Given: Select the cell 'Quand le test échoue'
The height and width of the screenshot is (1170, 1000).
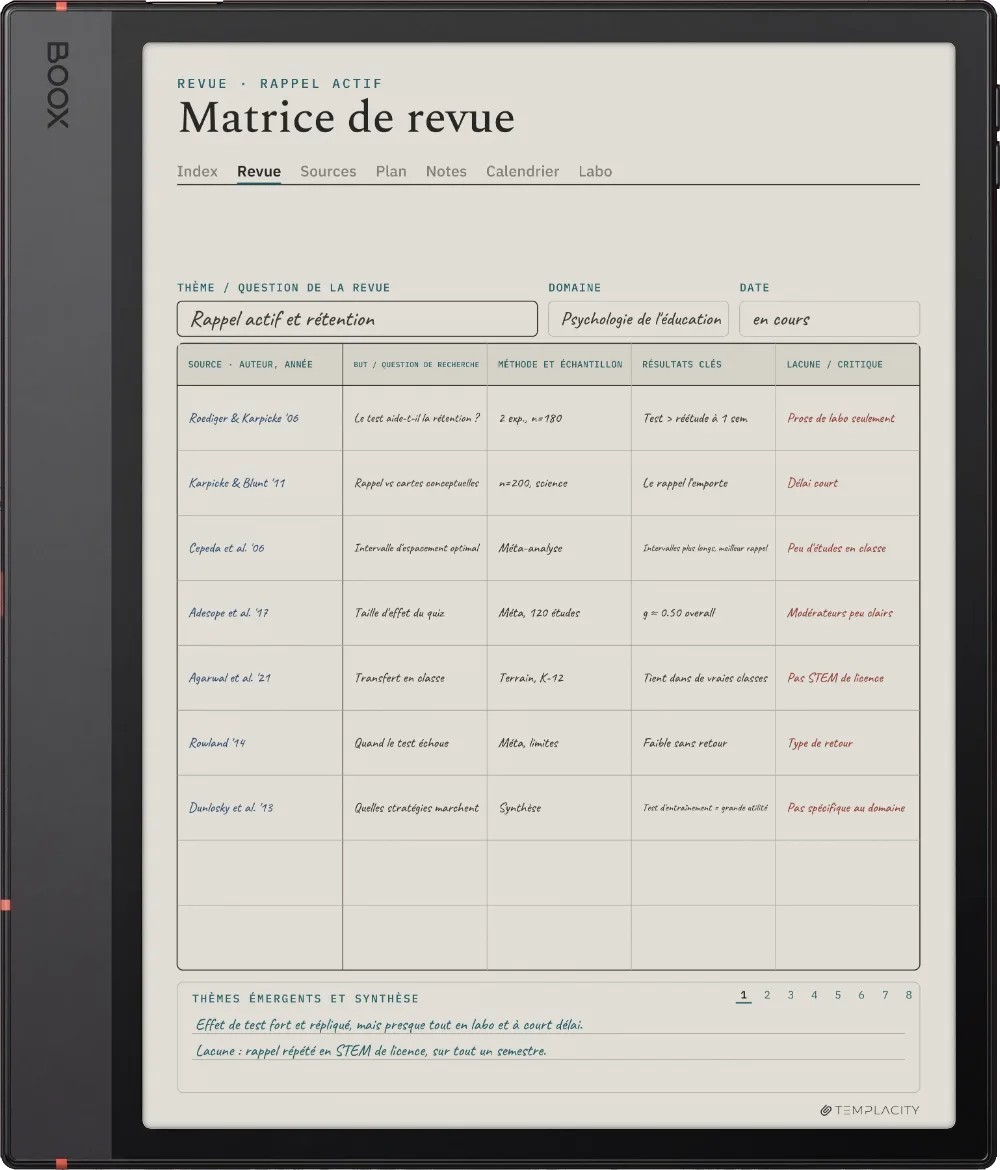Looking at the screenshot, I should 415,742.
